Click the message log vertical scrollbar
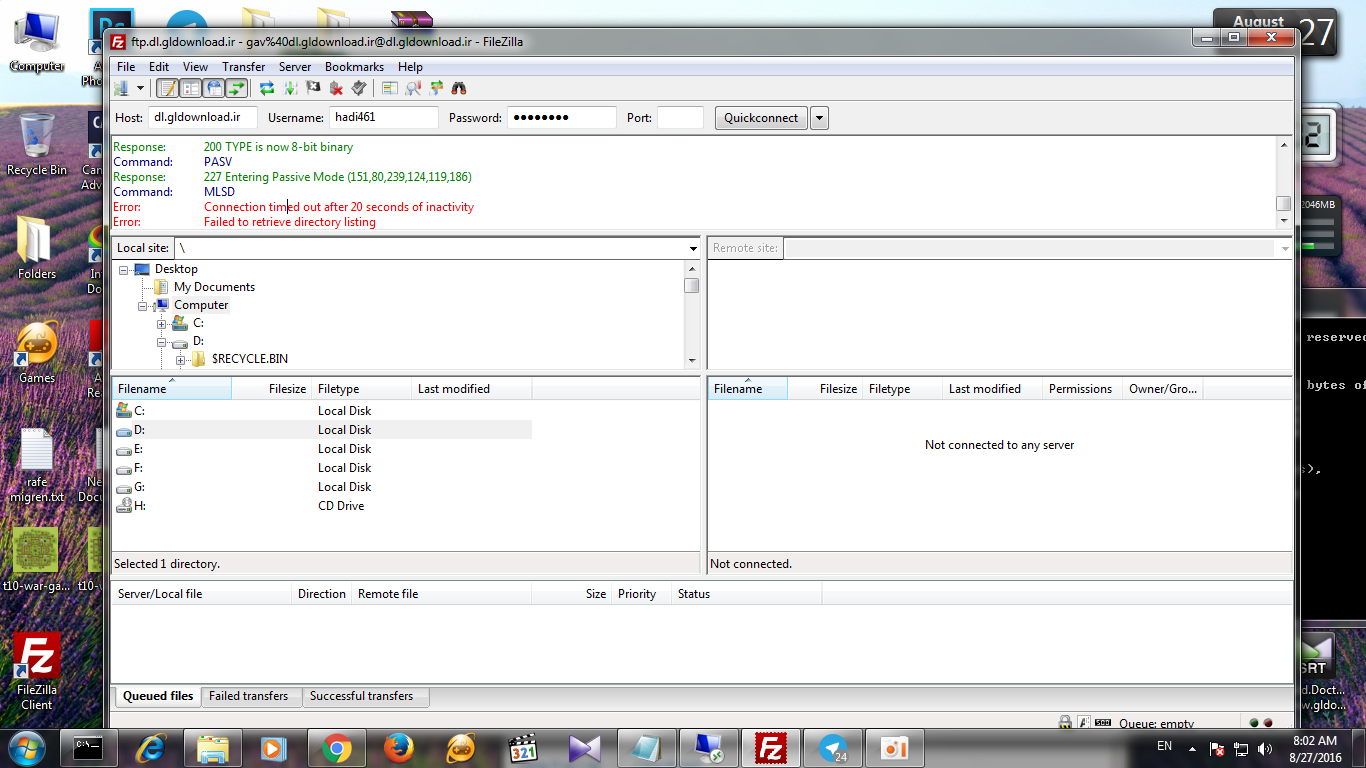The width and height of the screenshot is (1366, 768). pyautogui.click(x=1284, y=184)
